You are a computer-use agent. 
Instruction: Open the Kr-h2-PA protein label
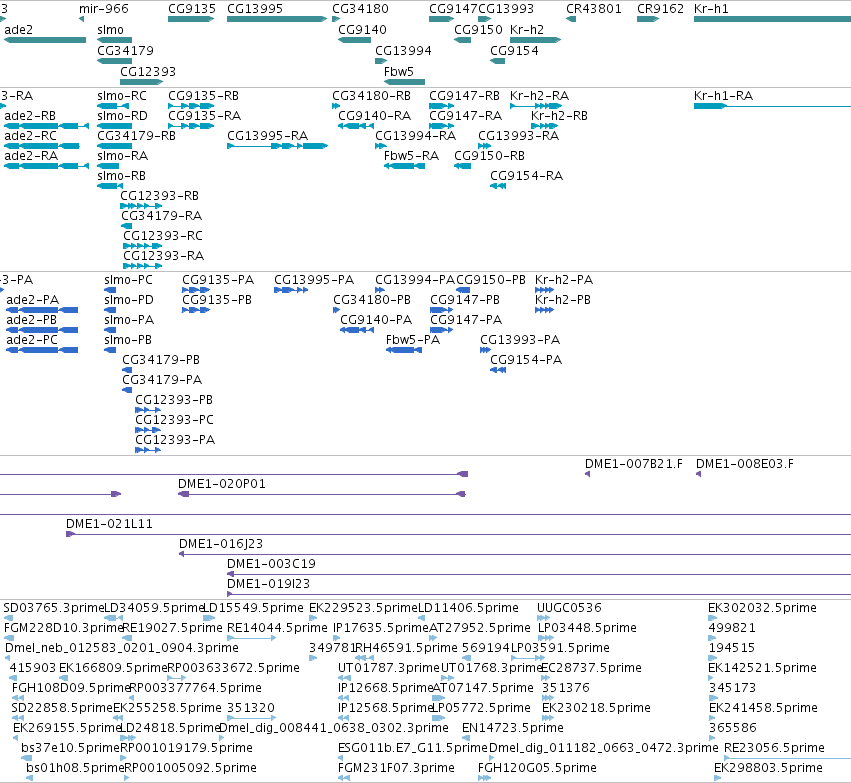564,279
